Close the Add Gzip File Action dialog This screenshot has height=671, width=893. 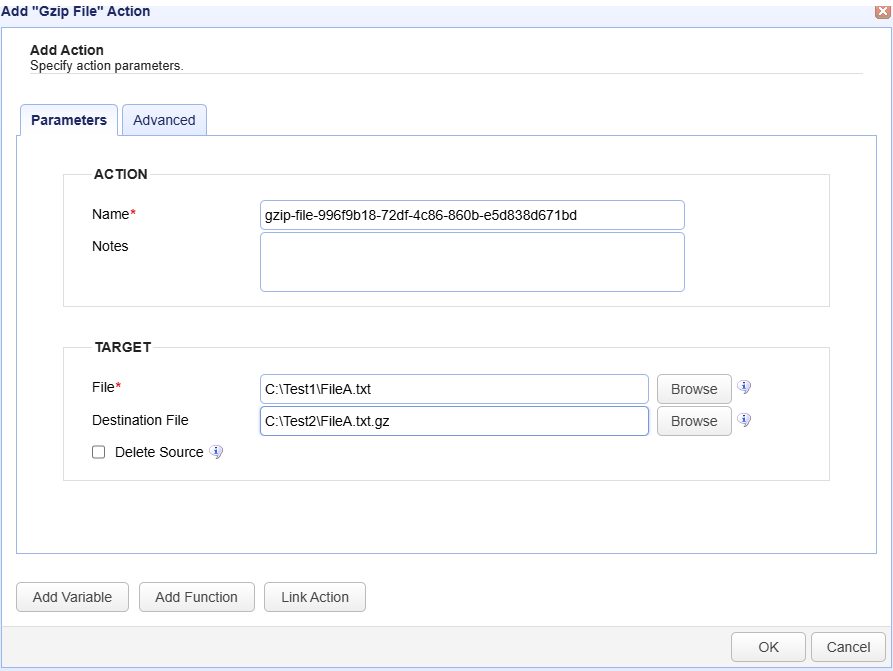click(883, 11)
